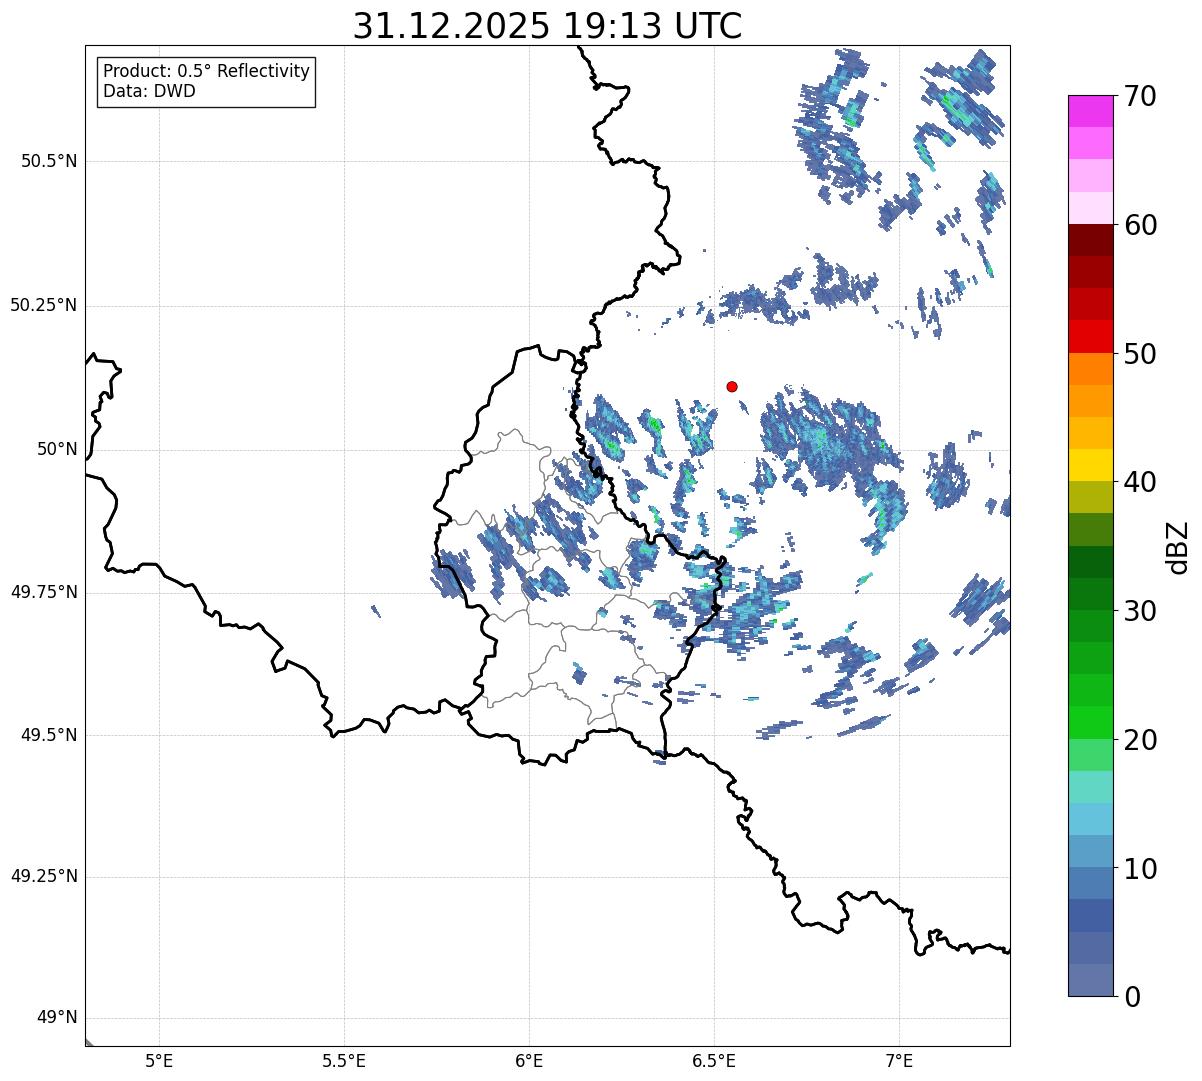Click the 7°E longitude label
The width and height of the screenshot is (1202, 1081).
[899, 1060]
